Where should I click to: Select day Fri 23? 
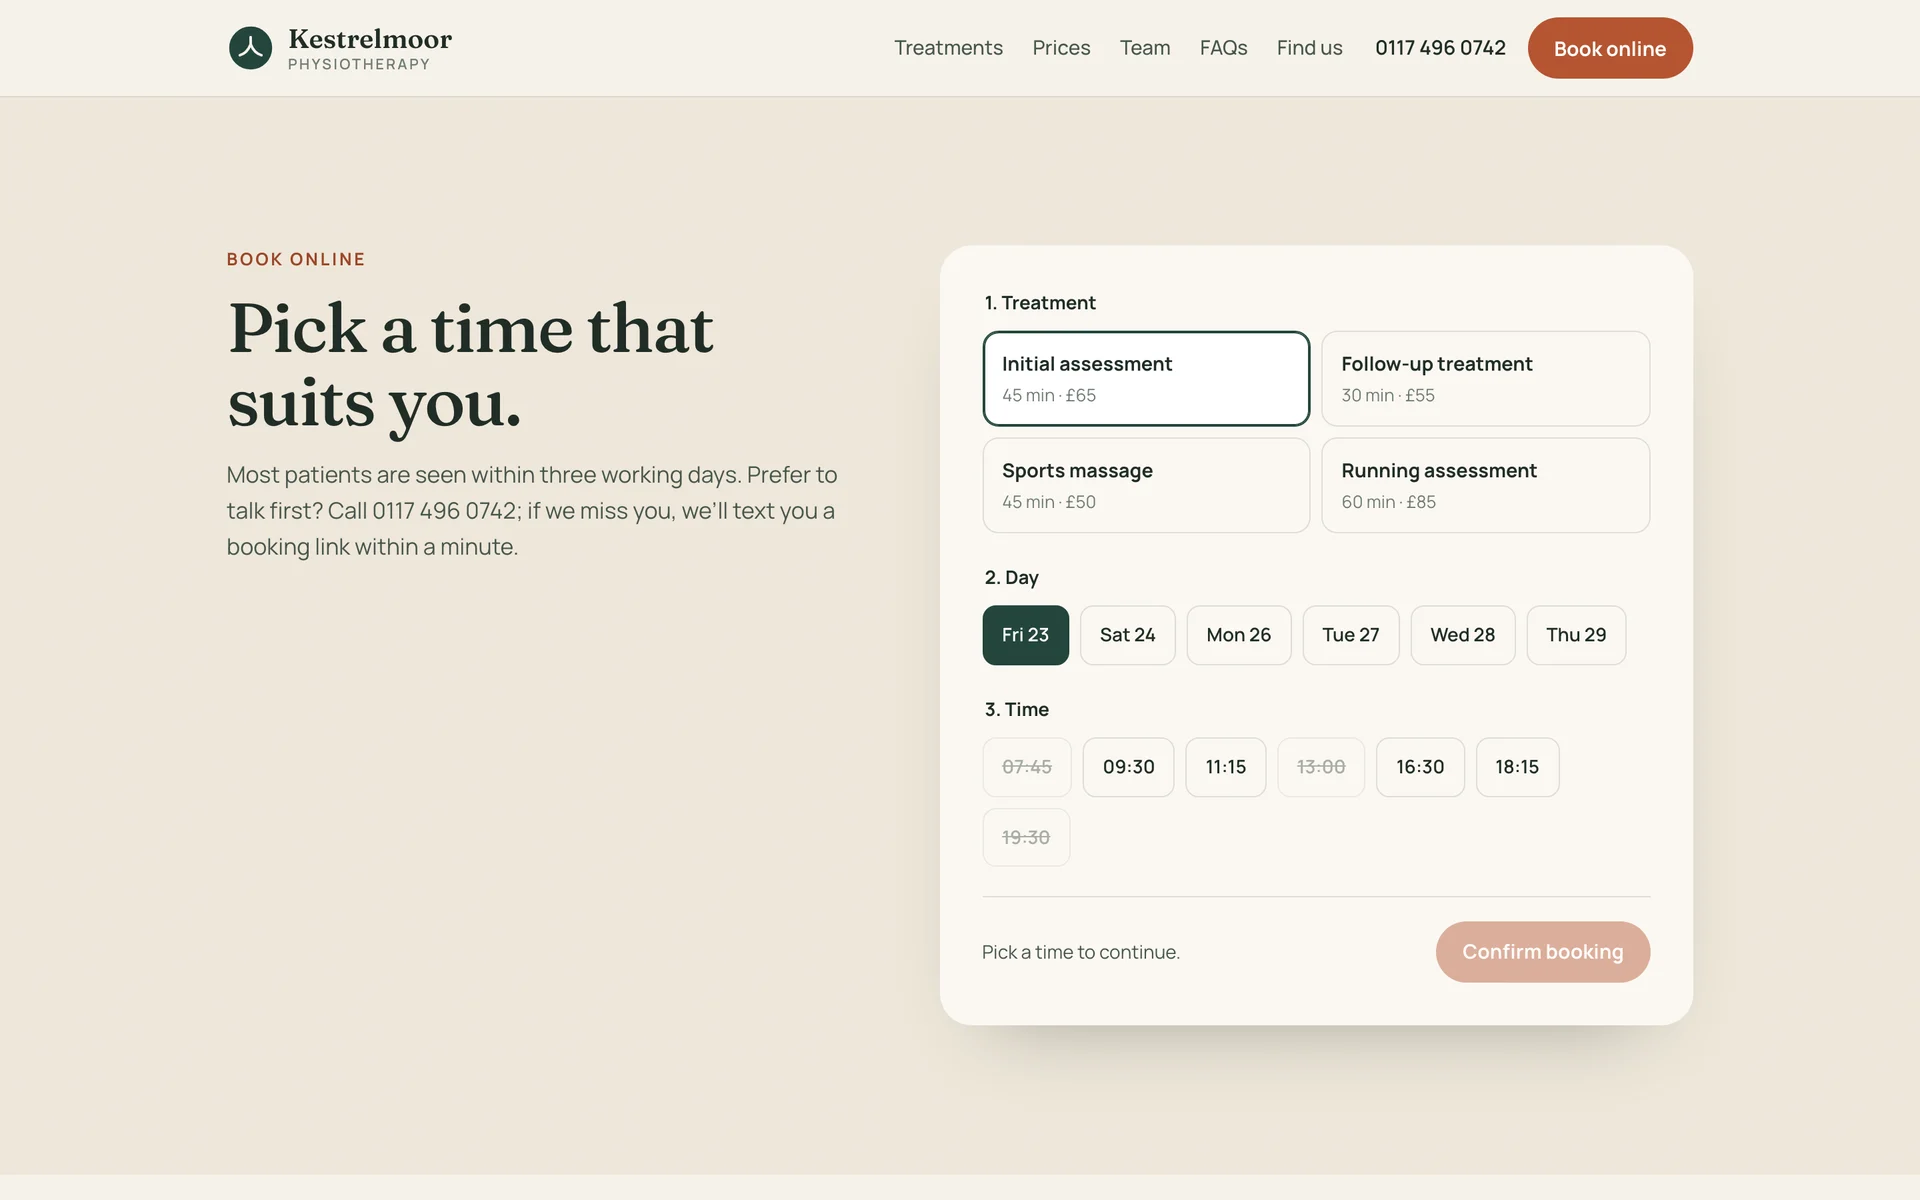click(x=1025, y=635)
